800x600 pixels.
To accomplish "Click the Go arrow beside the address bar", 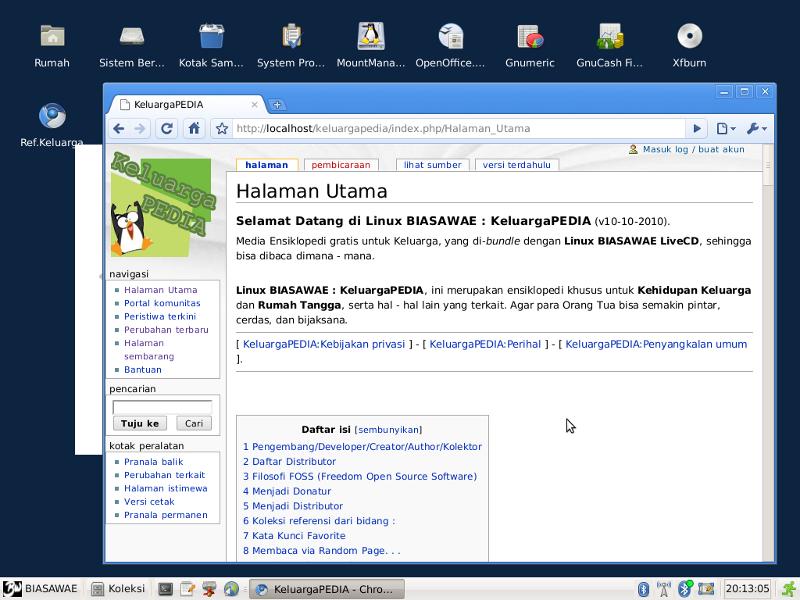I will (697, 128).
